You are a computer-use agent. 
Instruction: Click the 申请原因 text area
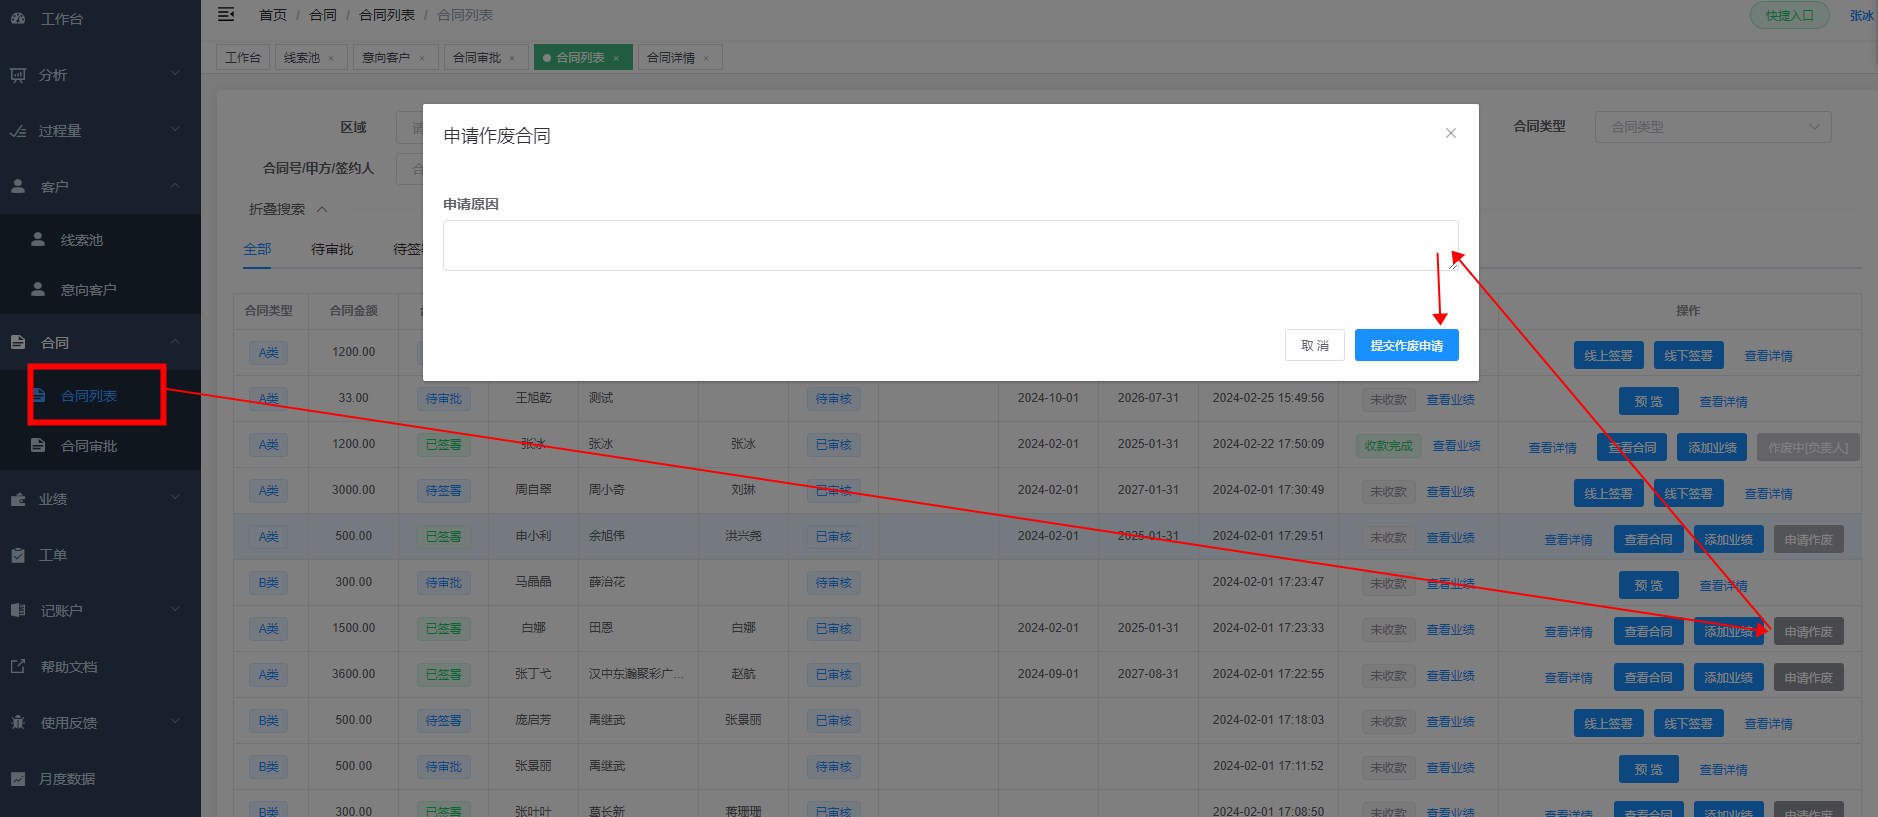[950, 245]
